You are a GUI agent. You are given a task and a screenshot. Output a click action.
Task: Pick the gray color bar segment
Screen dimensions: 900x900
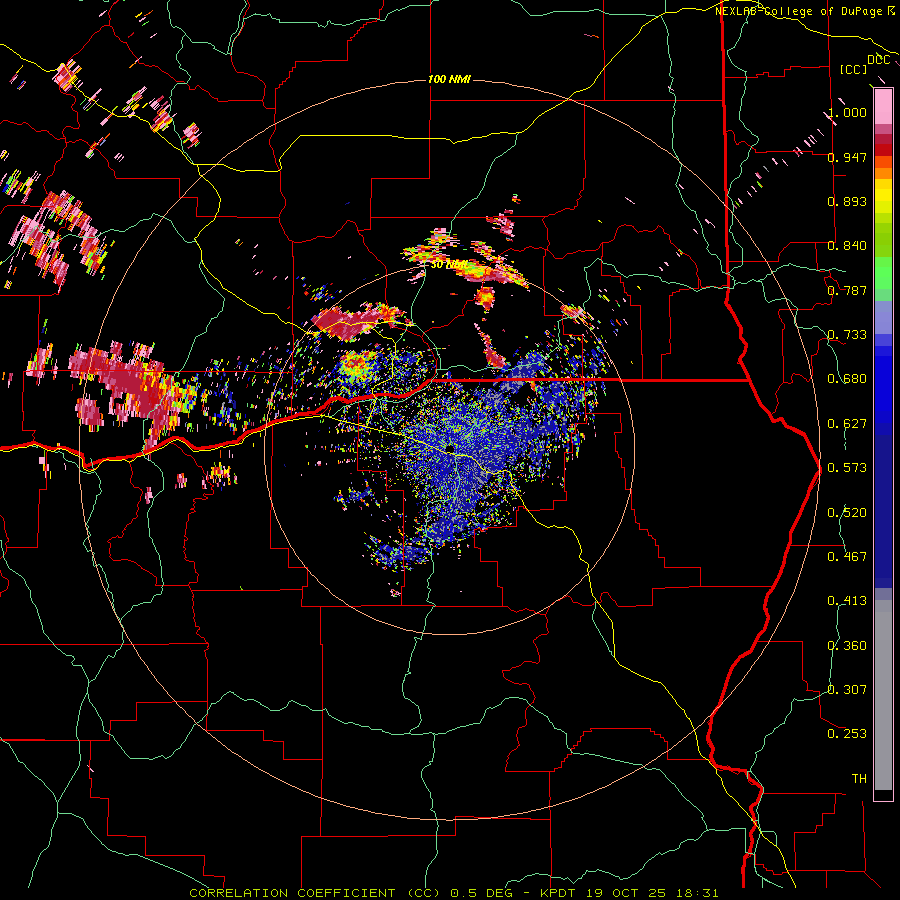(883, 695)
